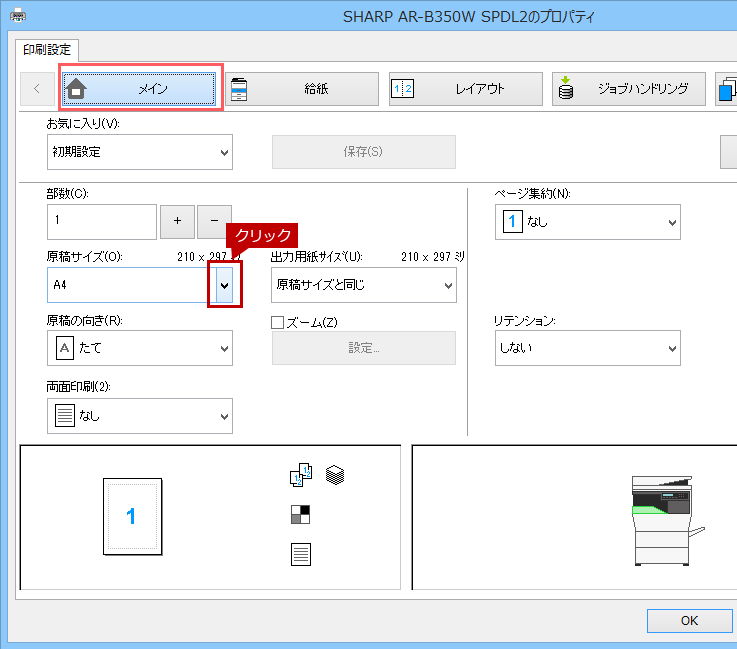The height and width of the screenshot is (649, 737).
Task: Open the ジョブハンドリング tab
Action: (629, 88)
